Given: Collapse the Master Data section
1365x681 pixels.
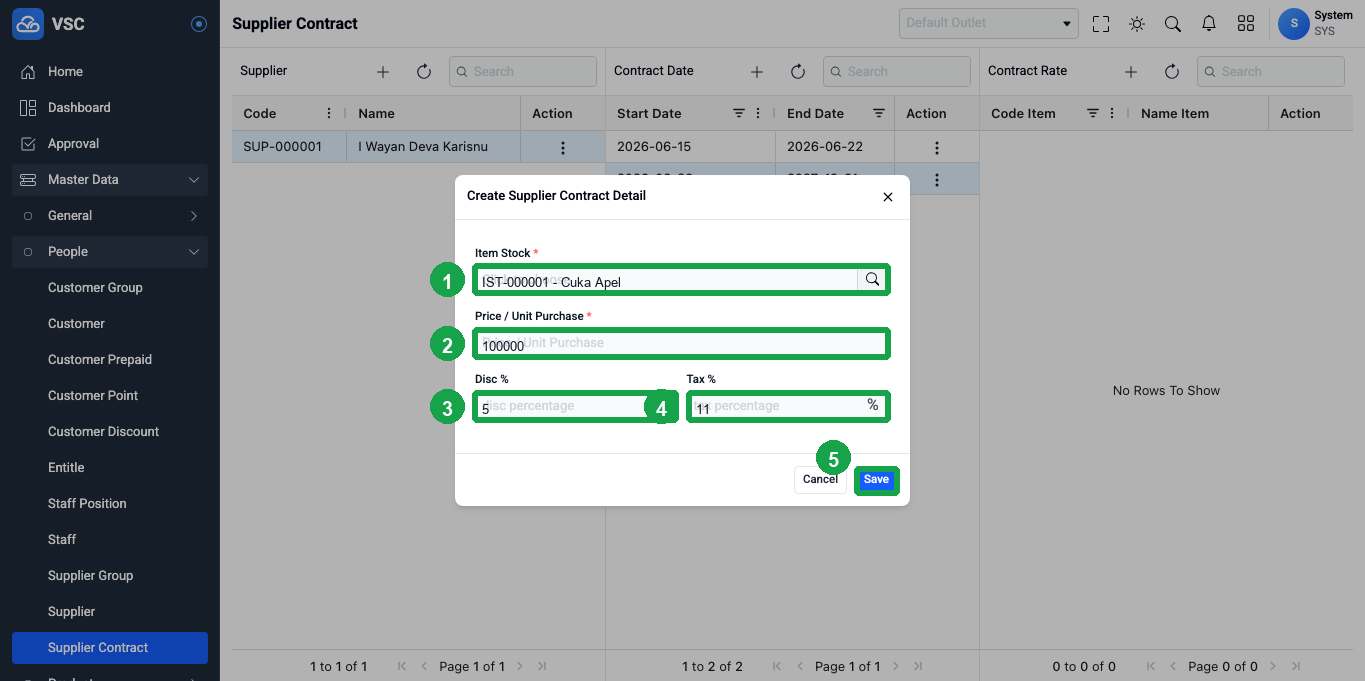Looking at the screenshot, I should tap(110, 180).
